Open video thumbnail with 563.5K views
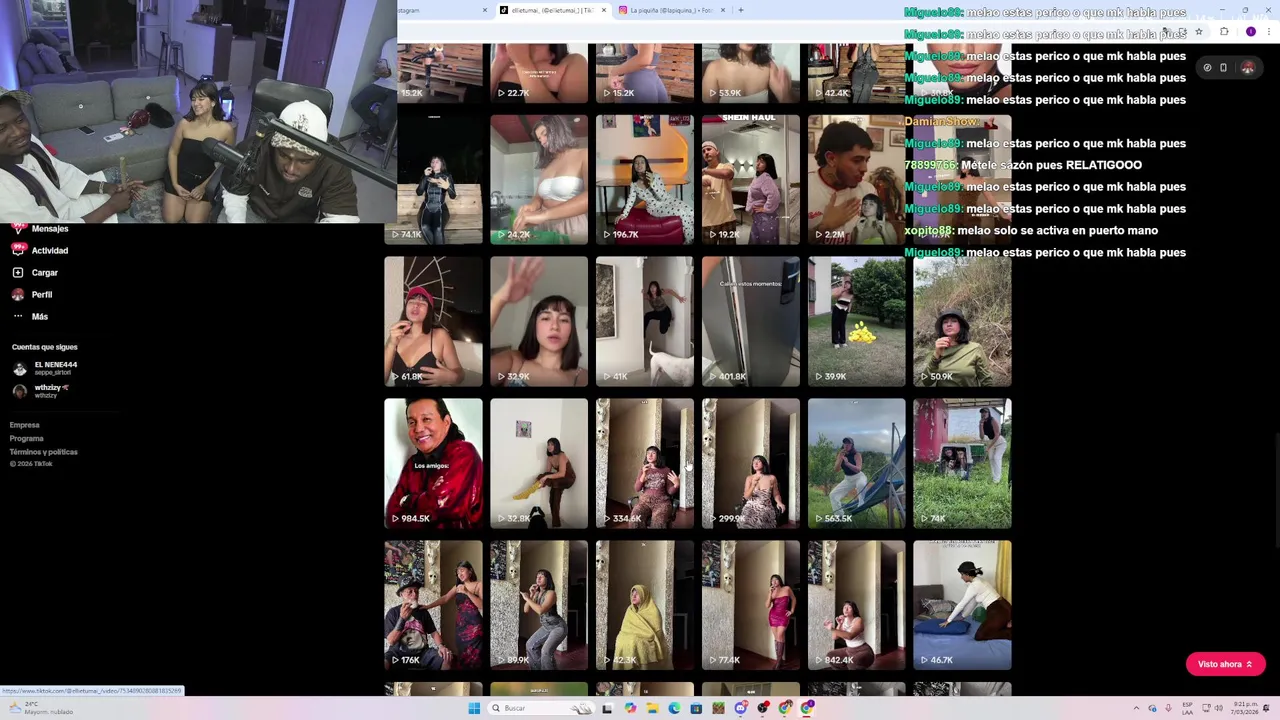Screen dimensions: 1280x720 pos(857,463)
